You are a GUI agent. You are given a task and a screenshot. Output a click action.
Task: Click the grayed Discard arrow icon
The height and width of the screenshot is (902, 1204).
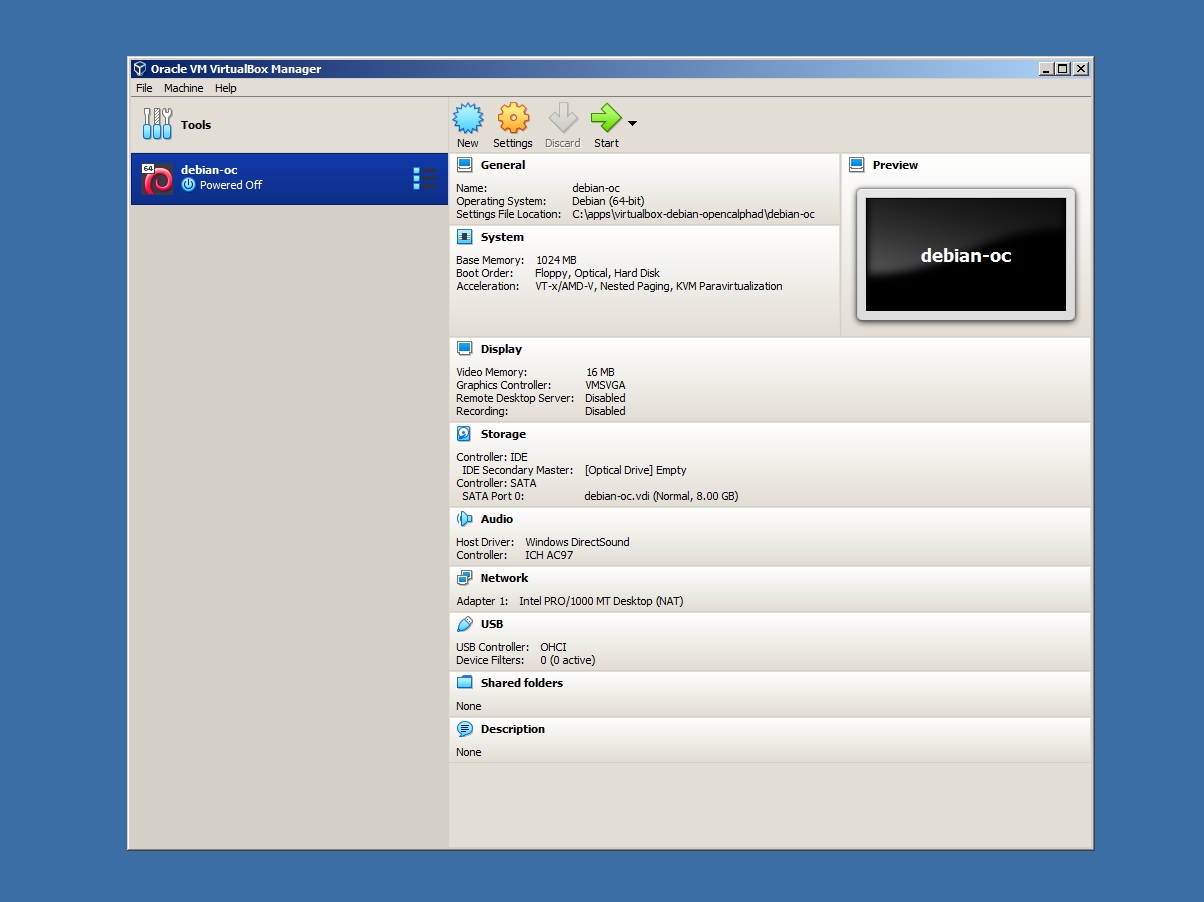point(563,119)
